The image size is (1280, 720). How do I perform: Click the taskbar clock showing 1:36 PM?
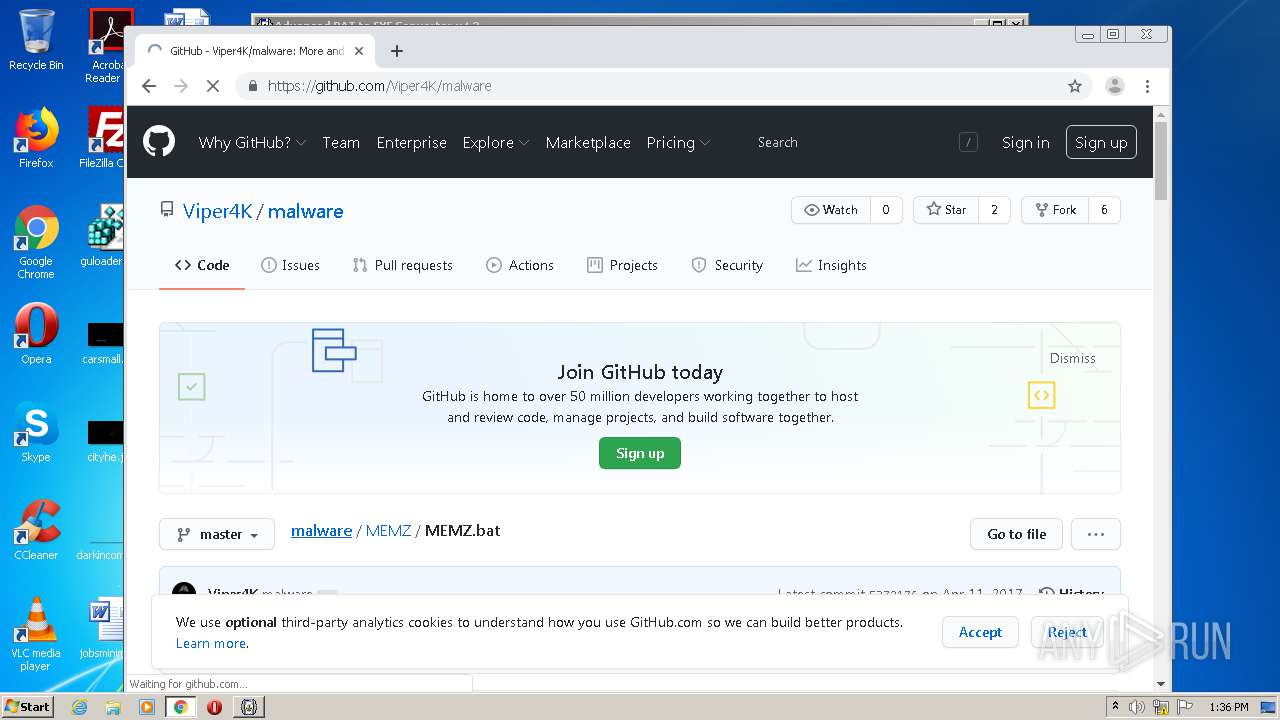[1228, 707]
